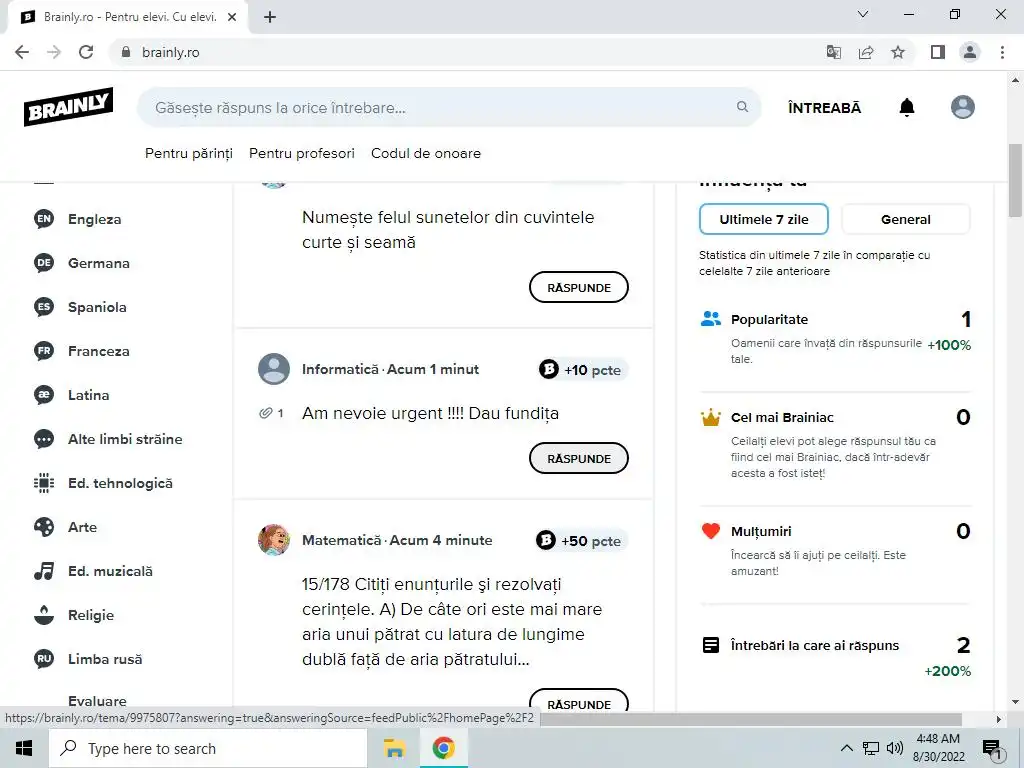Click the Întrebări la care ai răspuns icon
The height and width of the screenshot is (768, 1024).
point(711,645)
